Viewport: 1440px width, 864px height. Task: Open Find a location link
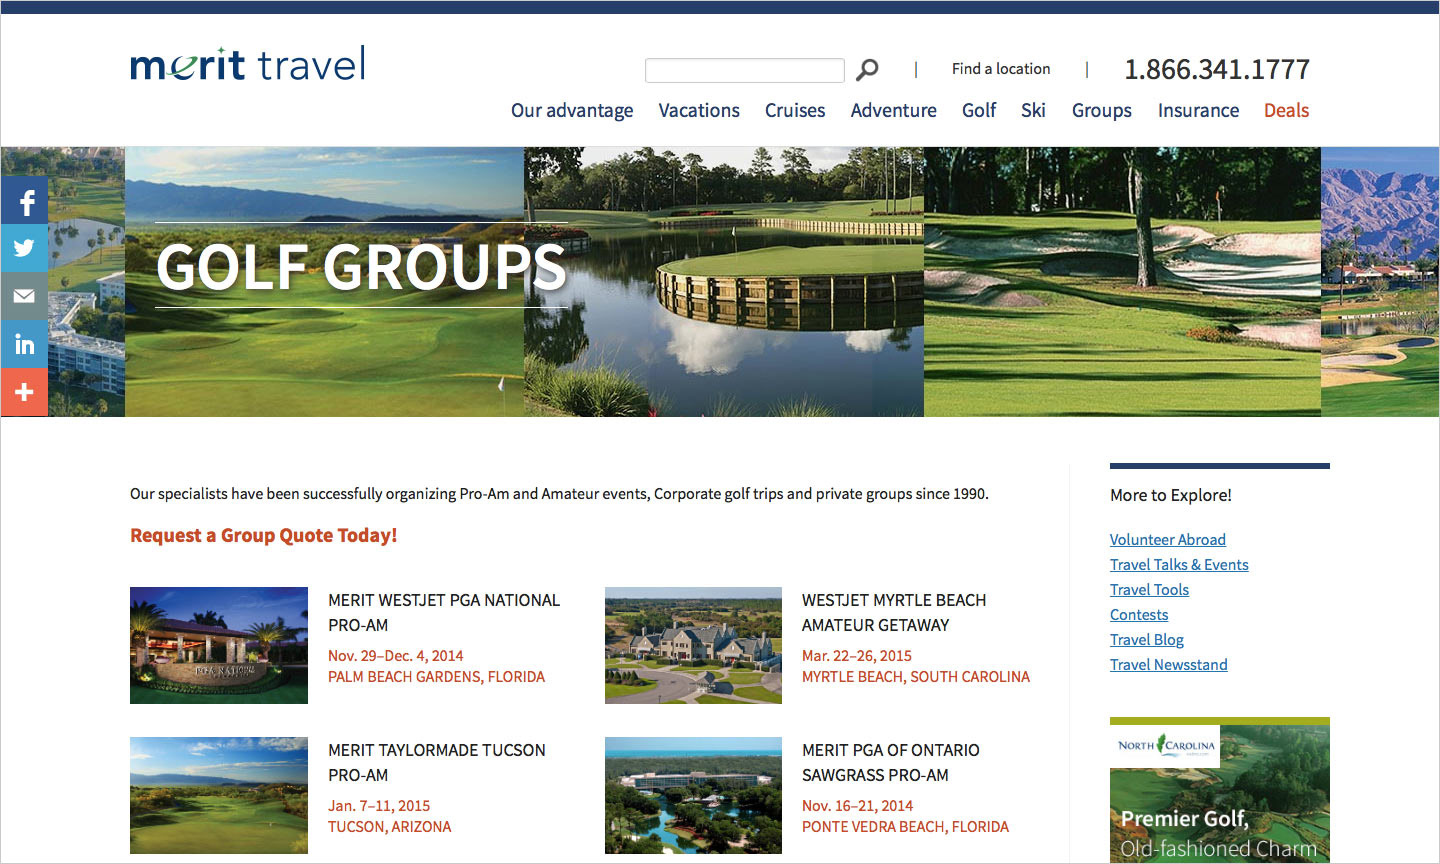point(1001,69)
